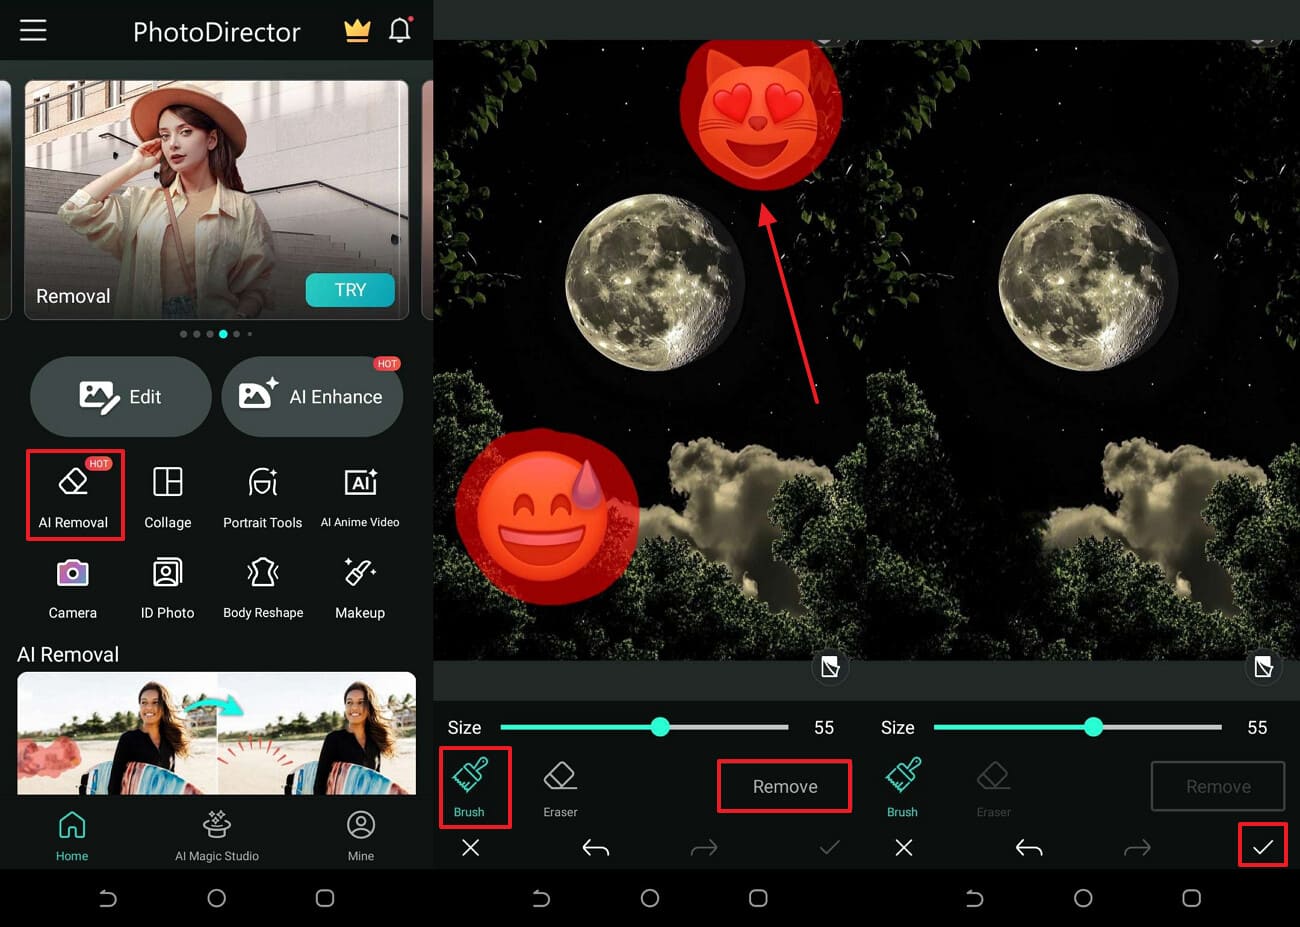Open the Camera
The image size is (1300, 927).
tap(72, 586)
